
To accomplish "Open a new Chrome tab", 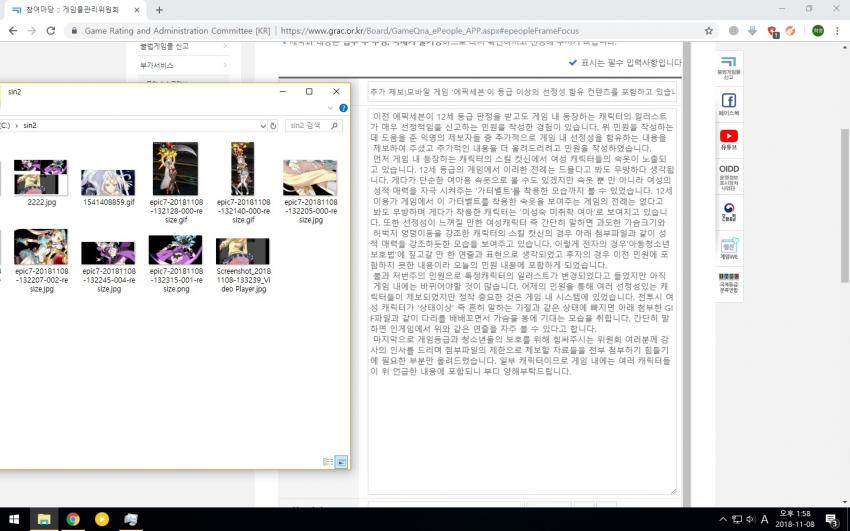I will tap(159, 10).
